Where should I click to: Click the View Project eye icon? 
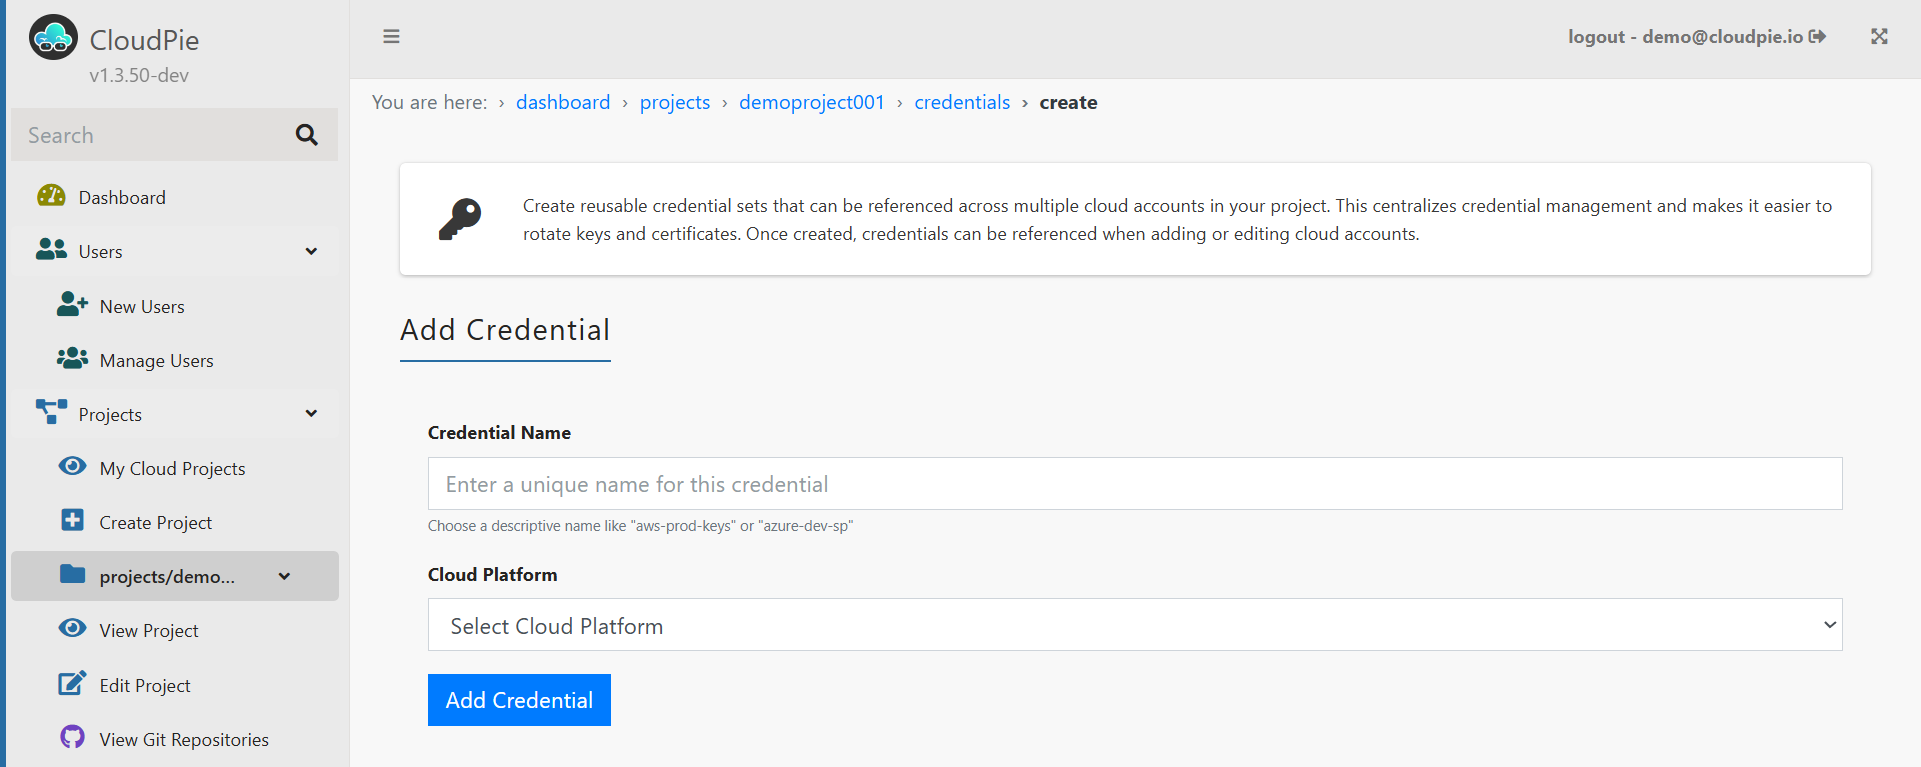click(x=72, y=628)
